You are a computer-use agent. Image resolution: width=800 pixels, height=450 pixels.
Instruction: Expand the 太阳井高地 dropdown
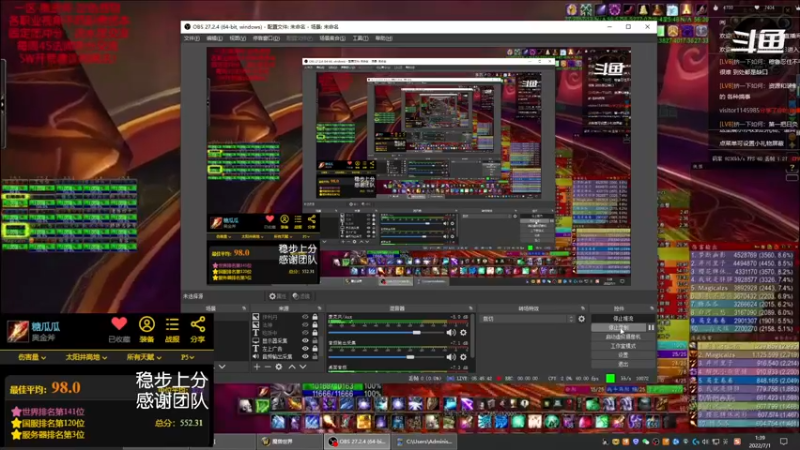[86, 357]
